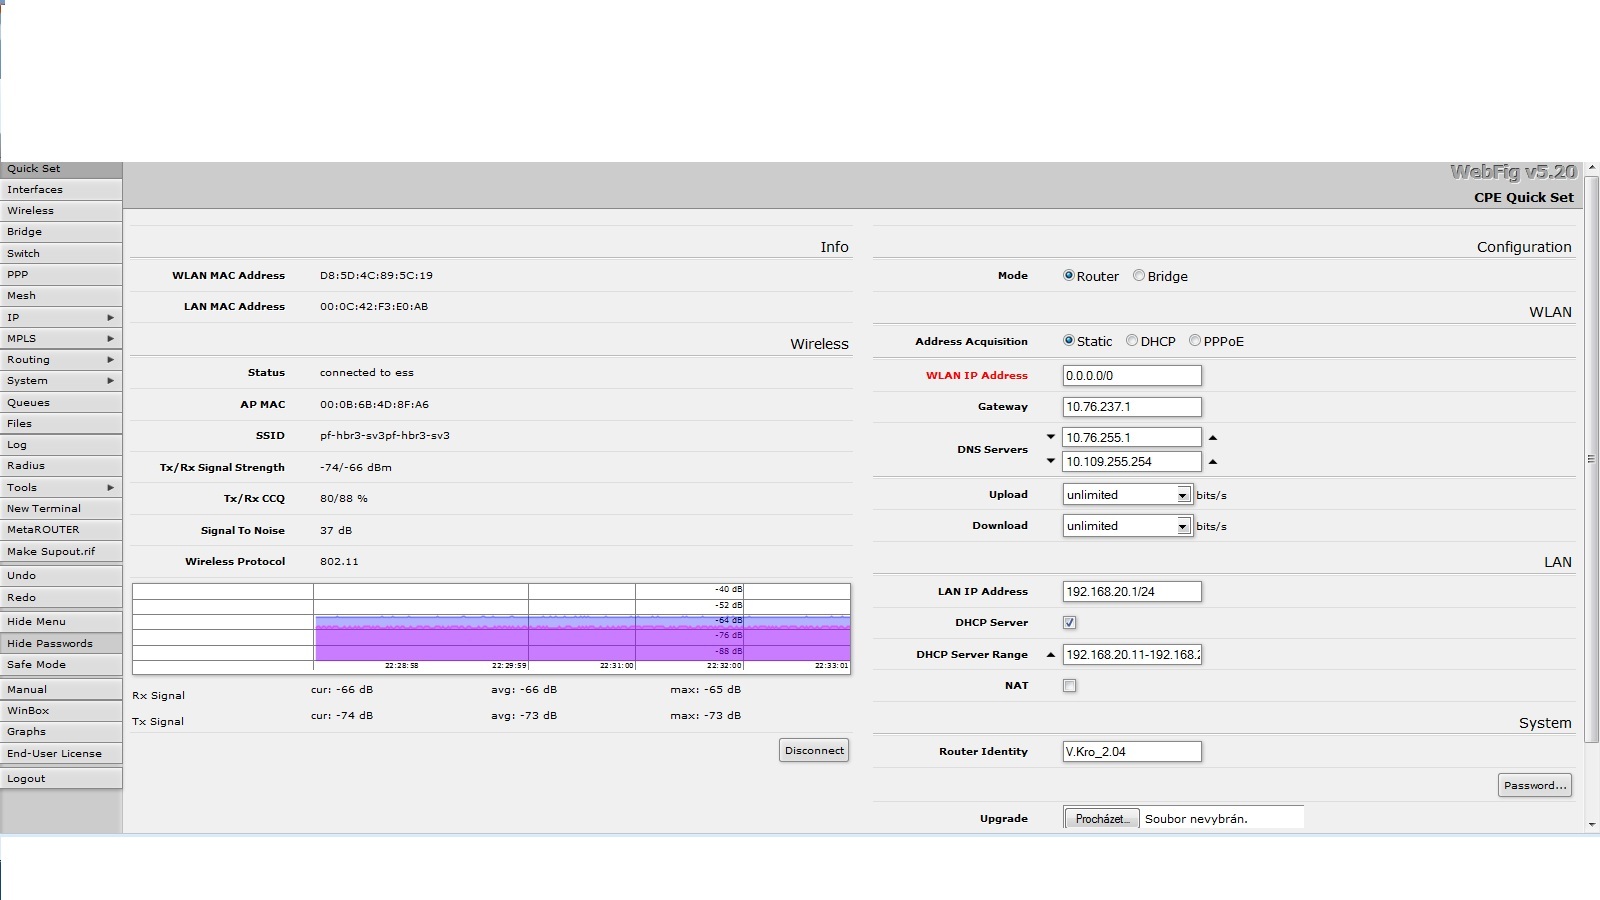
Task: Click the scroll-down arrow of page scrollbar
Action: (x=1592, y=825)
